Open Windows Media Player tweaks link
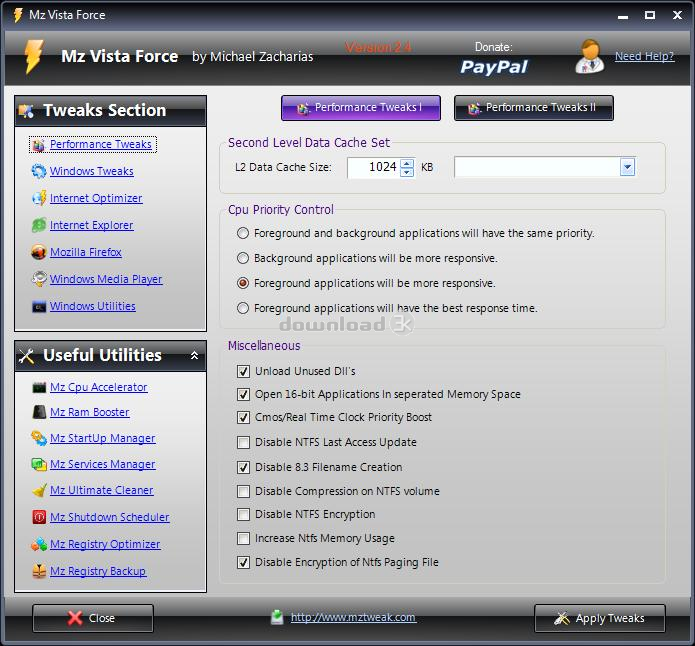The width and height of the screenshot is (695, 646). [x=106, y=279]
